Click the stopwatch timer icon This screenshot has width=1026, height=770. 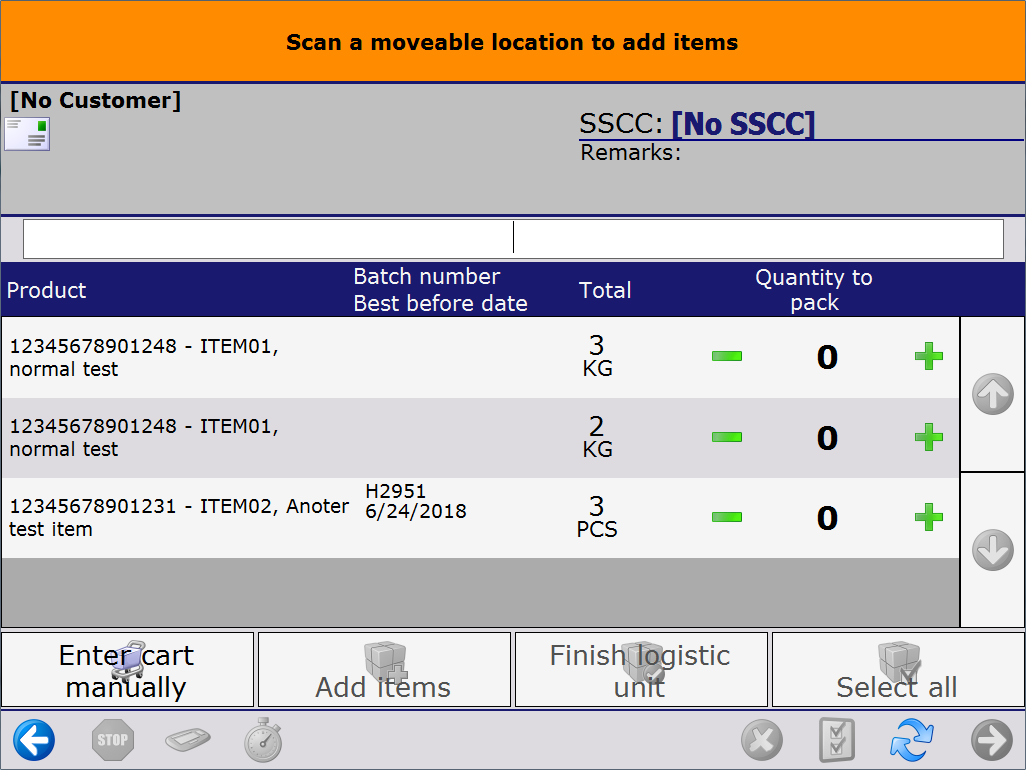(262, 740)
